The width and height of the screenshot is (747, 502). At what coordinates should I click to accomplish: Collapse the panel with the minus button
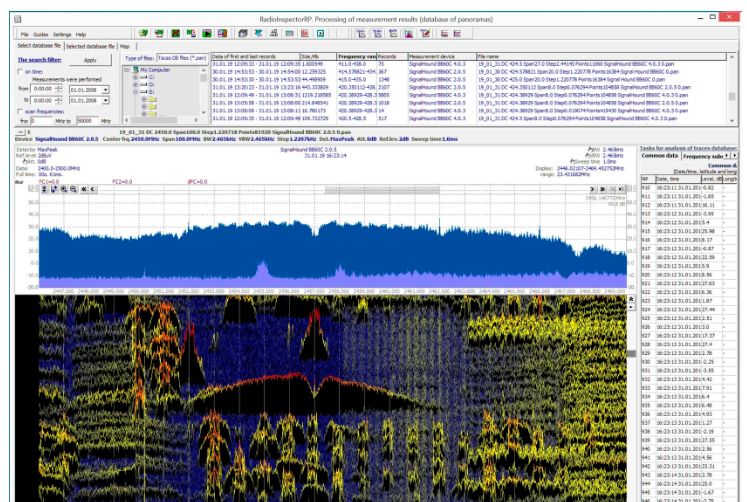[20, 132]
